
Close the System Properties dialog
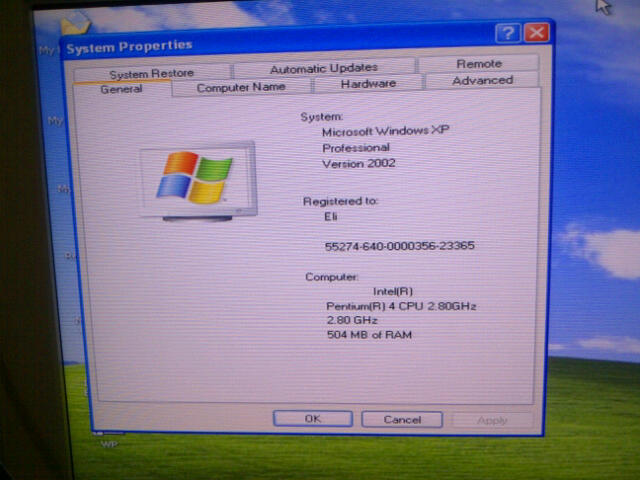pos(536,33)
